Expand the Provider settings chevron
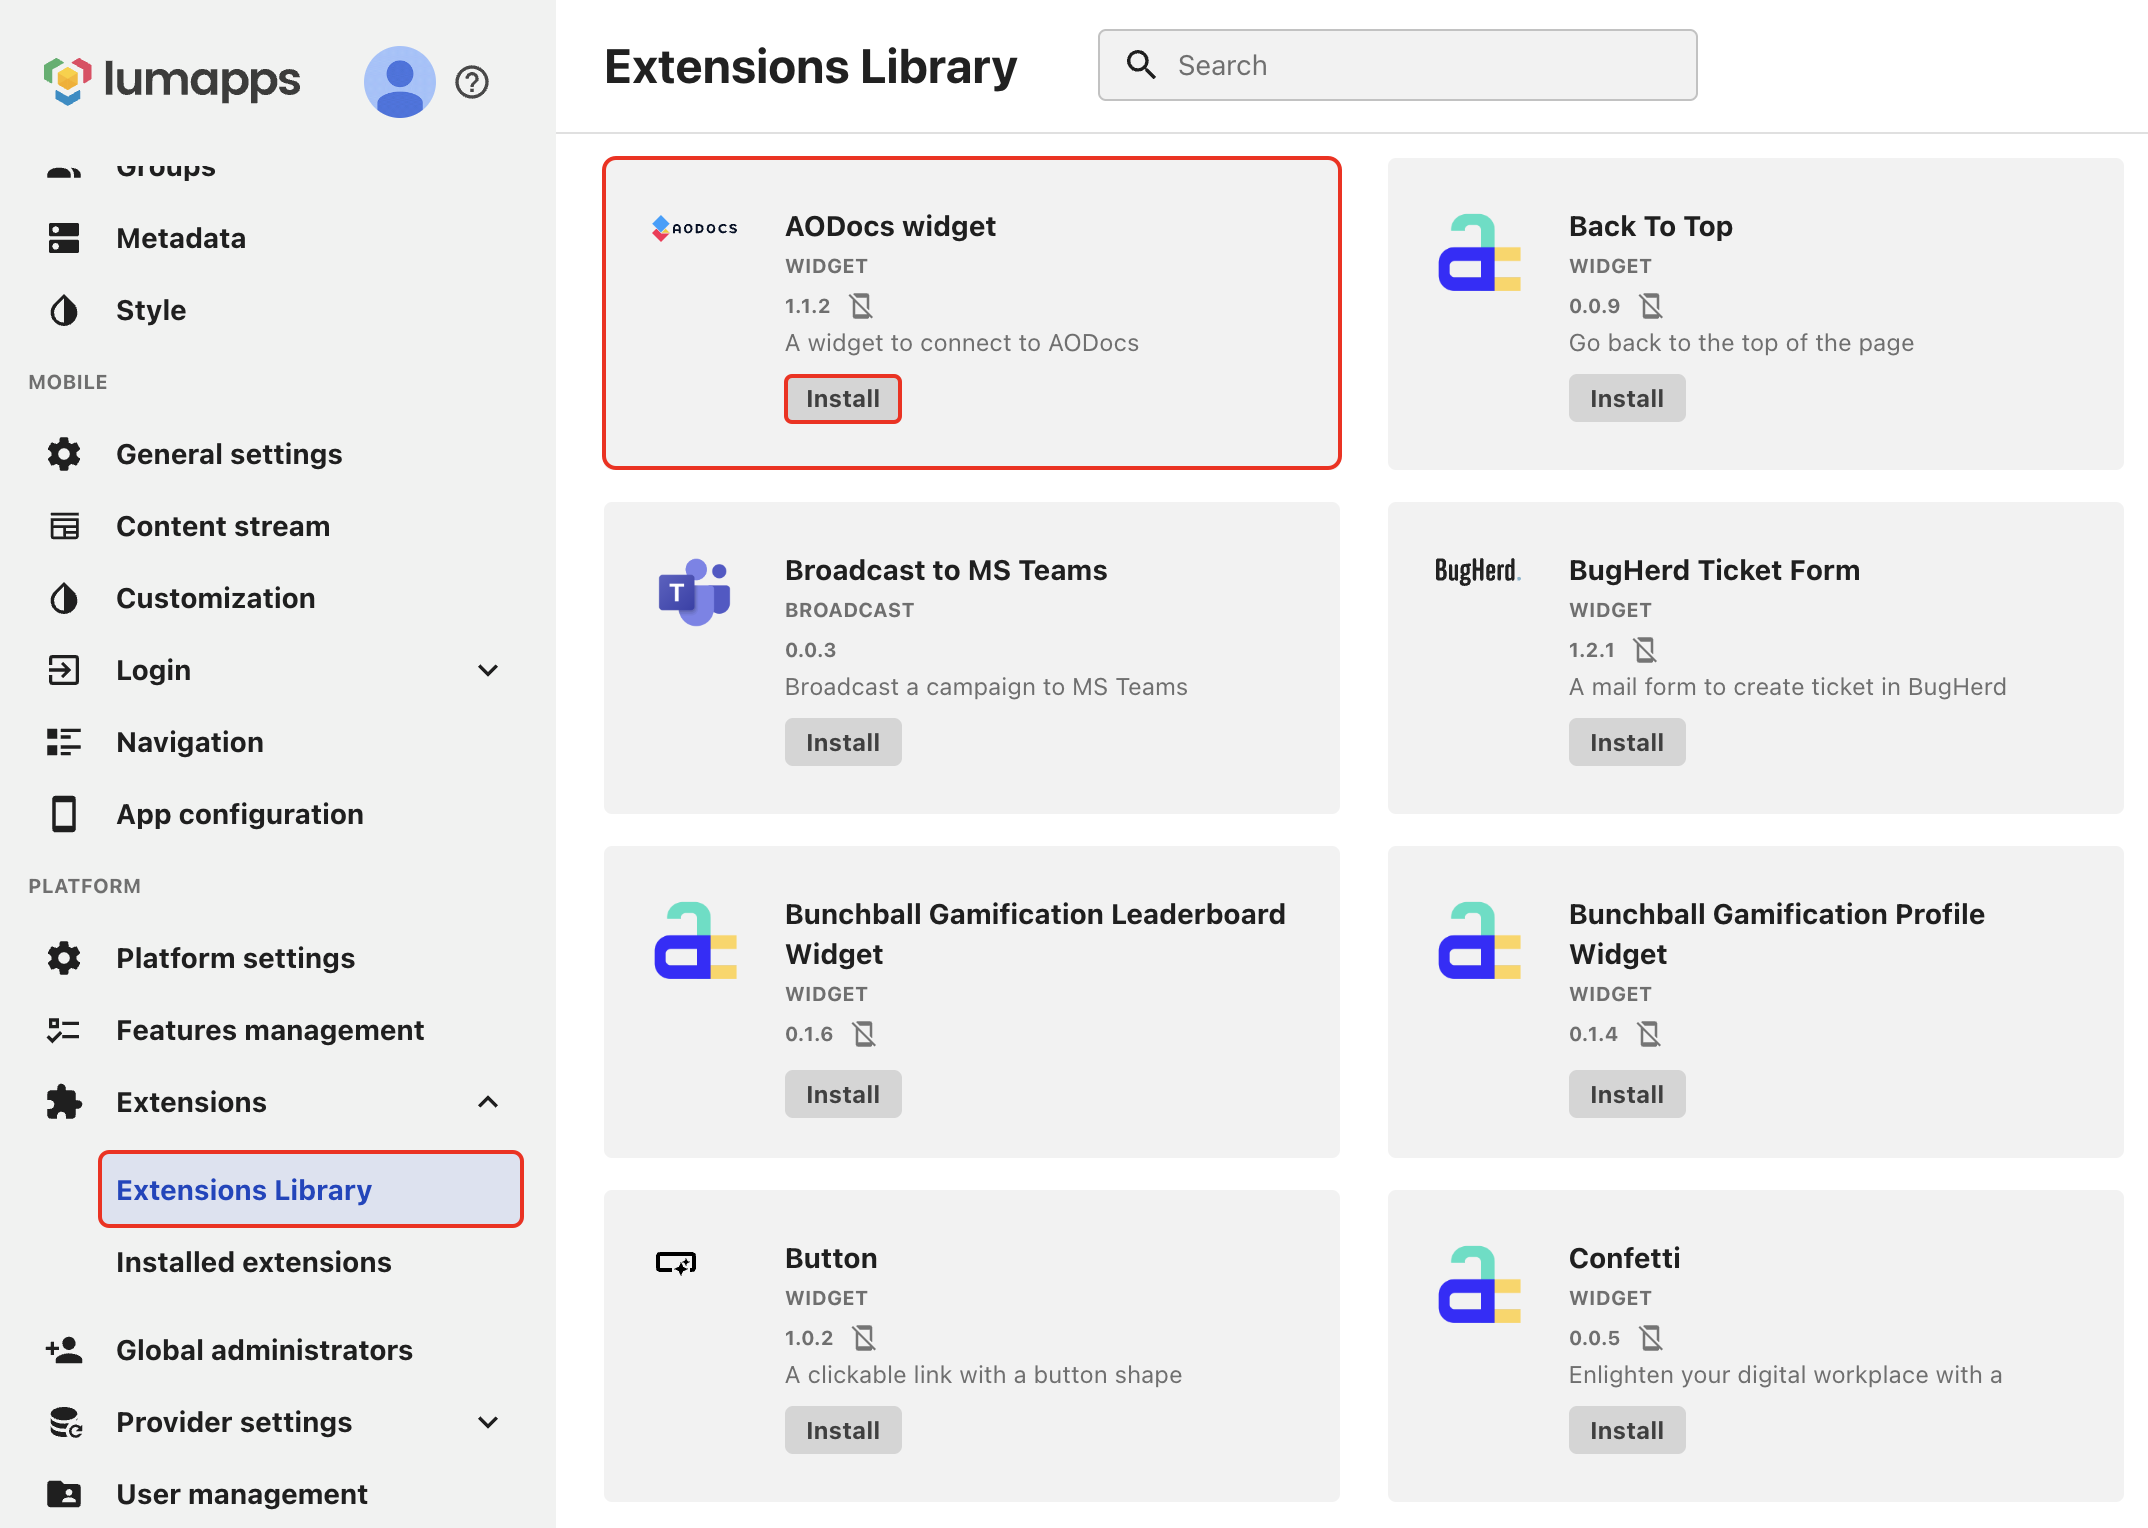 click(x=488, y=1422)
